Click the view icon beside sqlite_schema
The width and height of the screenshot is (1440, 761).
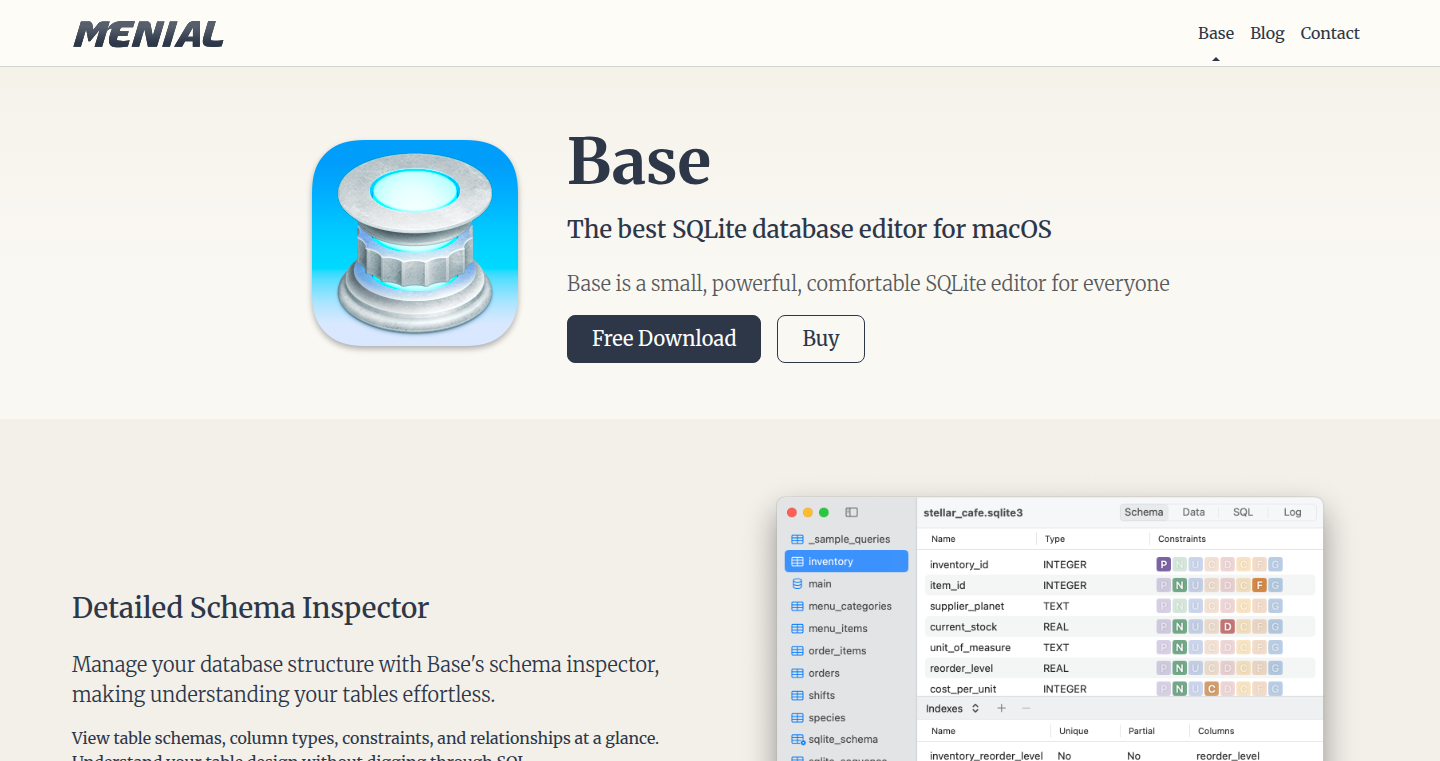point(797,739)
